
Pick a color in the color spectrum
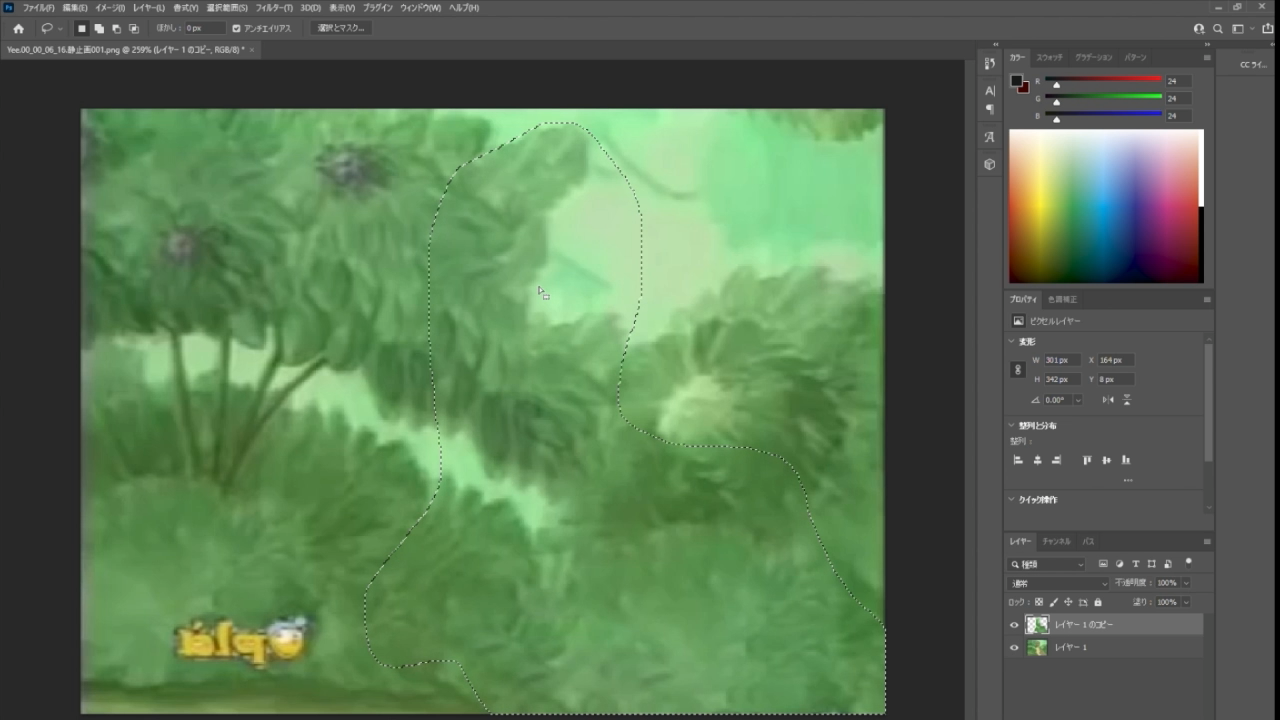point(1103,206)
